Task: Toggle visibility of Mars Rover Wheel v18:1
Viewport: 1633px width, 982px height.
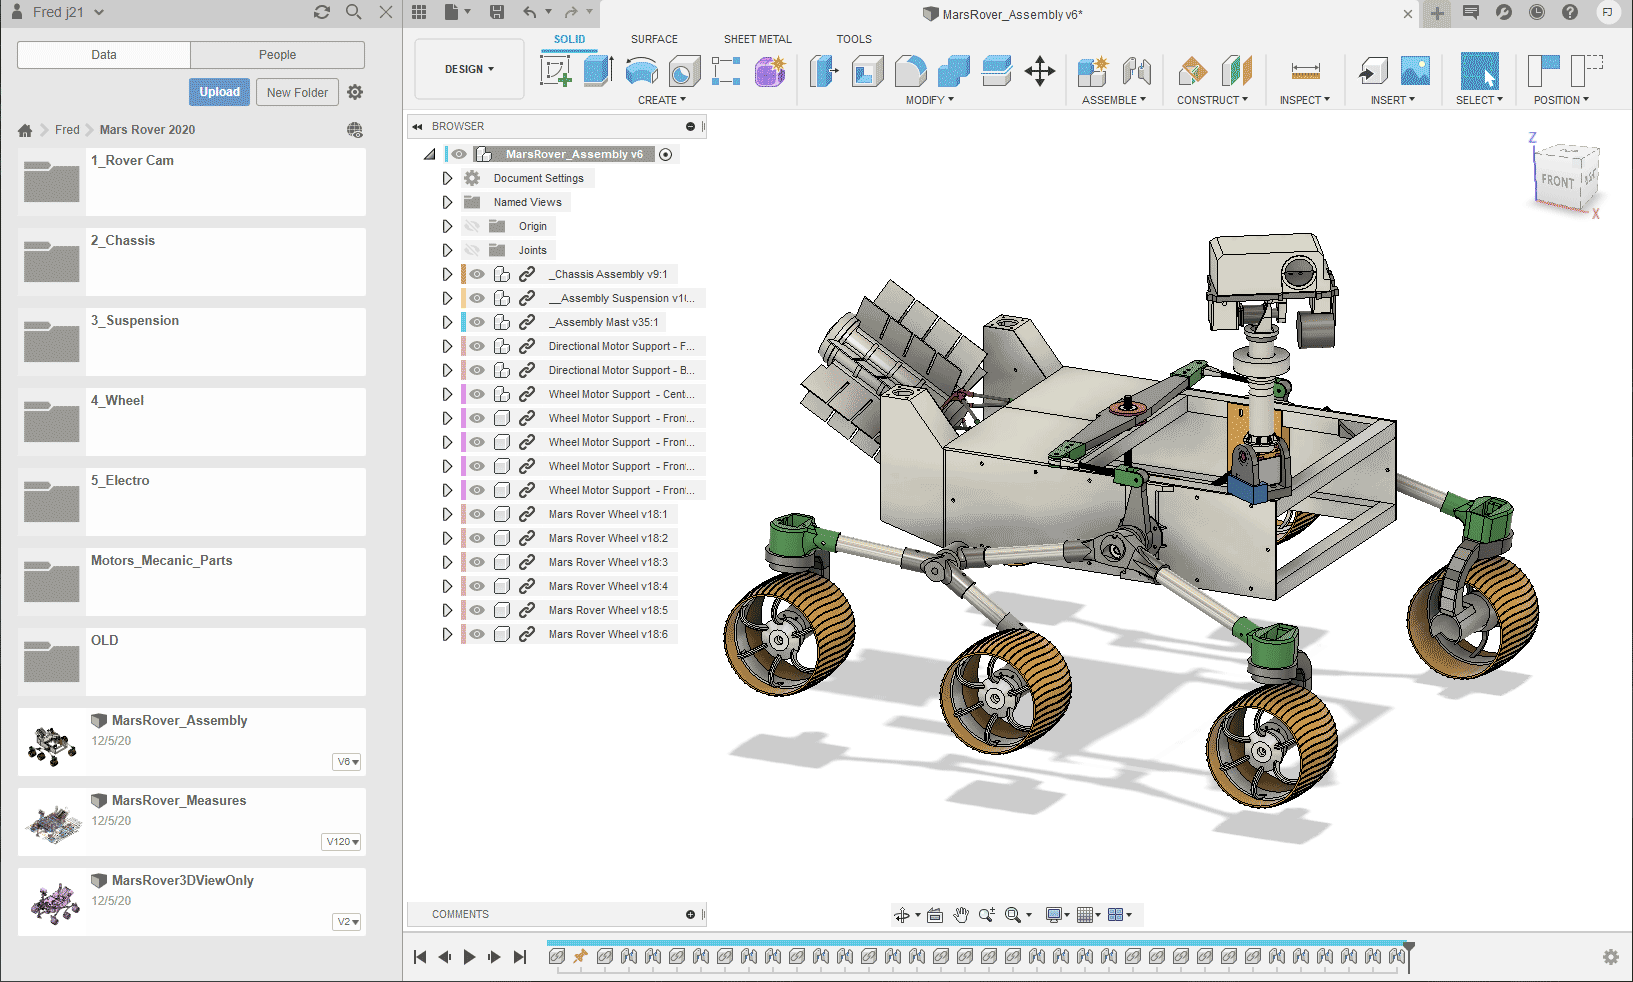Action: pyautogui.click(x=477, y=514)
